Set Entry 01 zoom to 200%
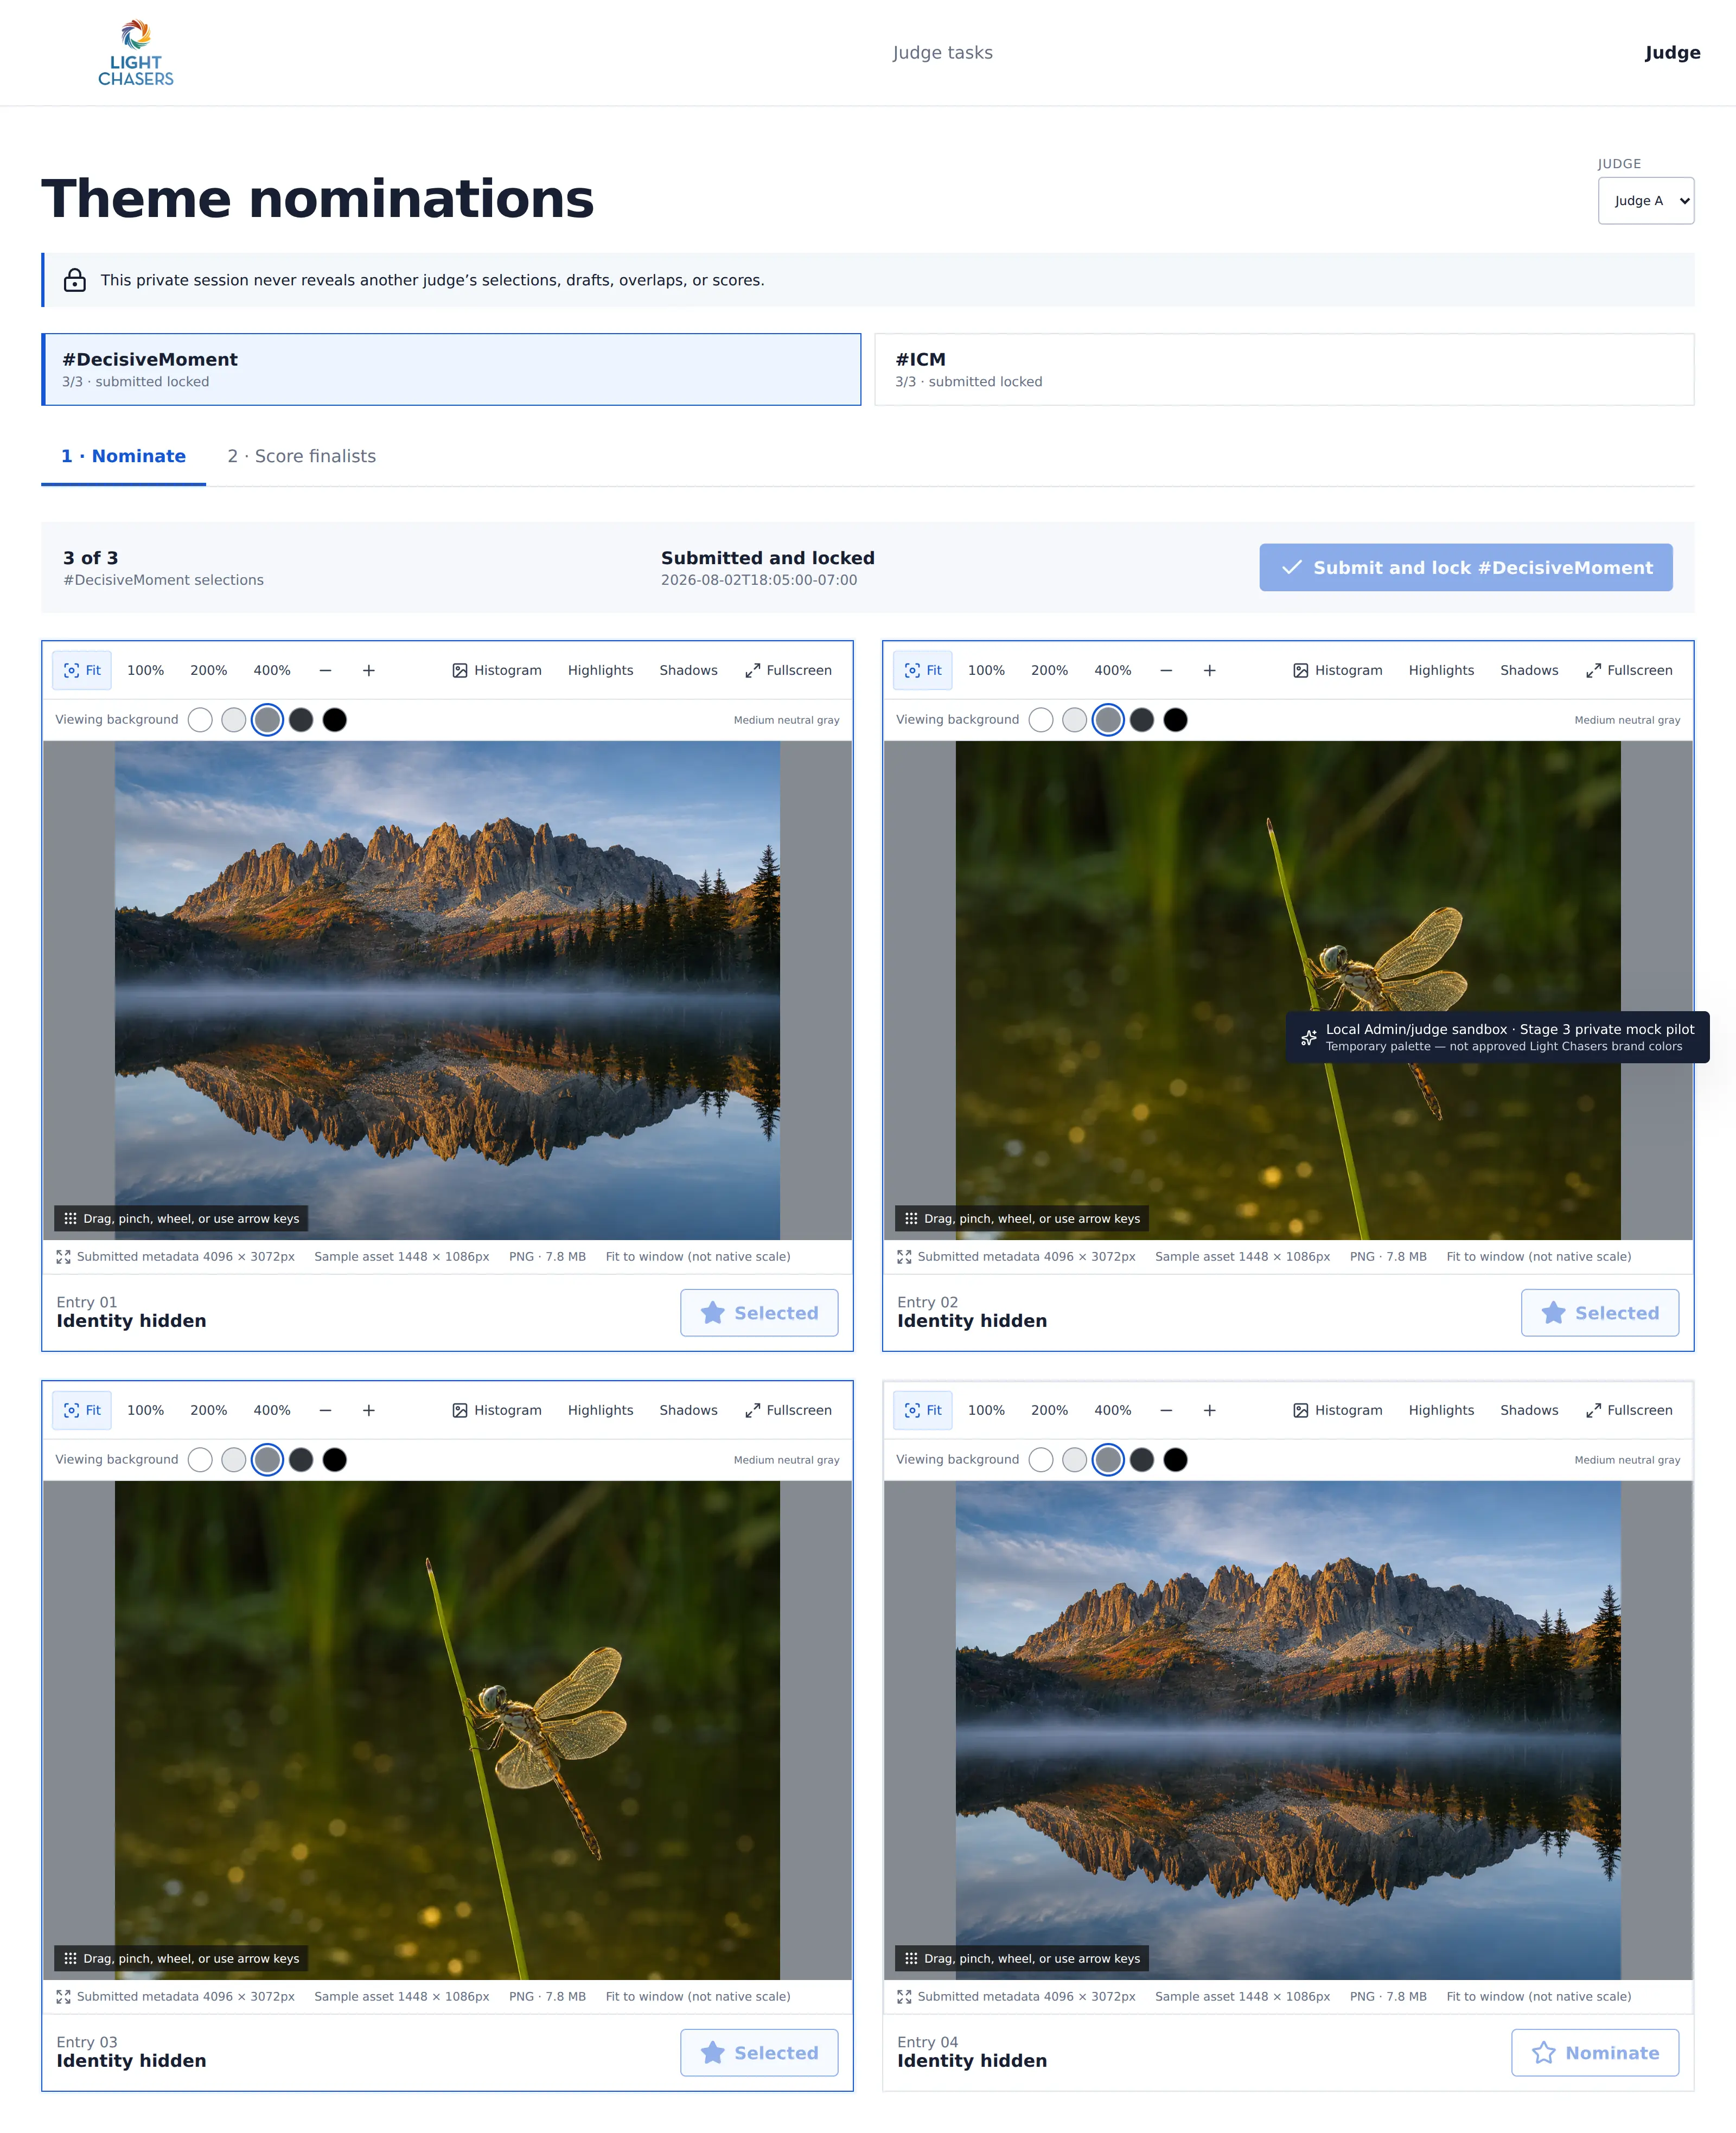The image size is (1736, 2133). (x=209, y=670)
